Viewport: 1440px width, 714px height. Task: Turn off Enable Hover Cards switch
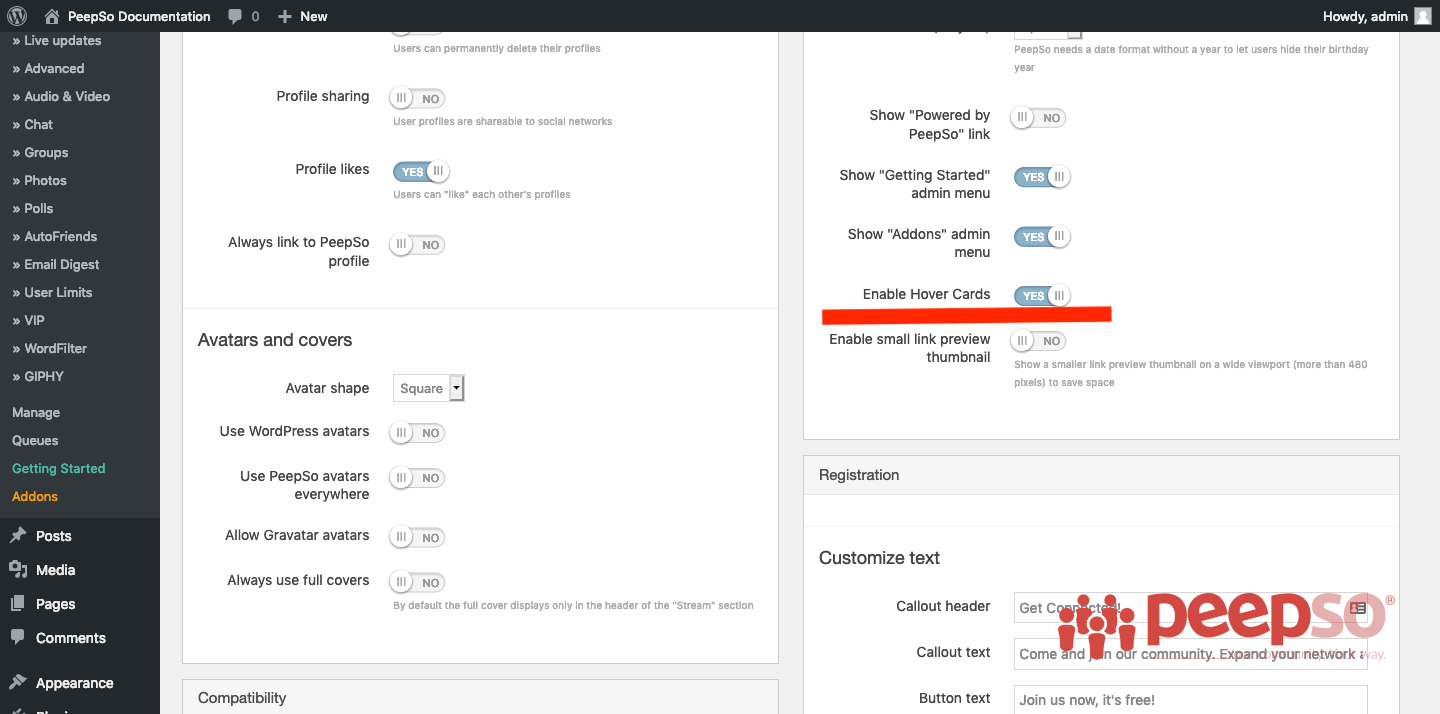(1042, 296)
